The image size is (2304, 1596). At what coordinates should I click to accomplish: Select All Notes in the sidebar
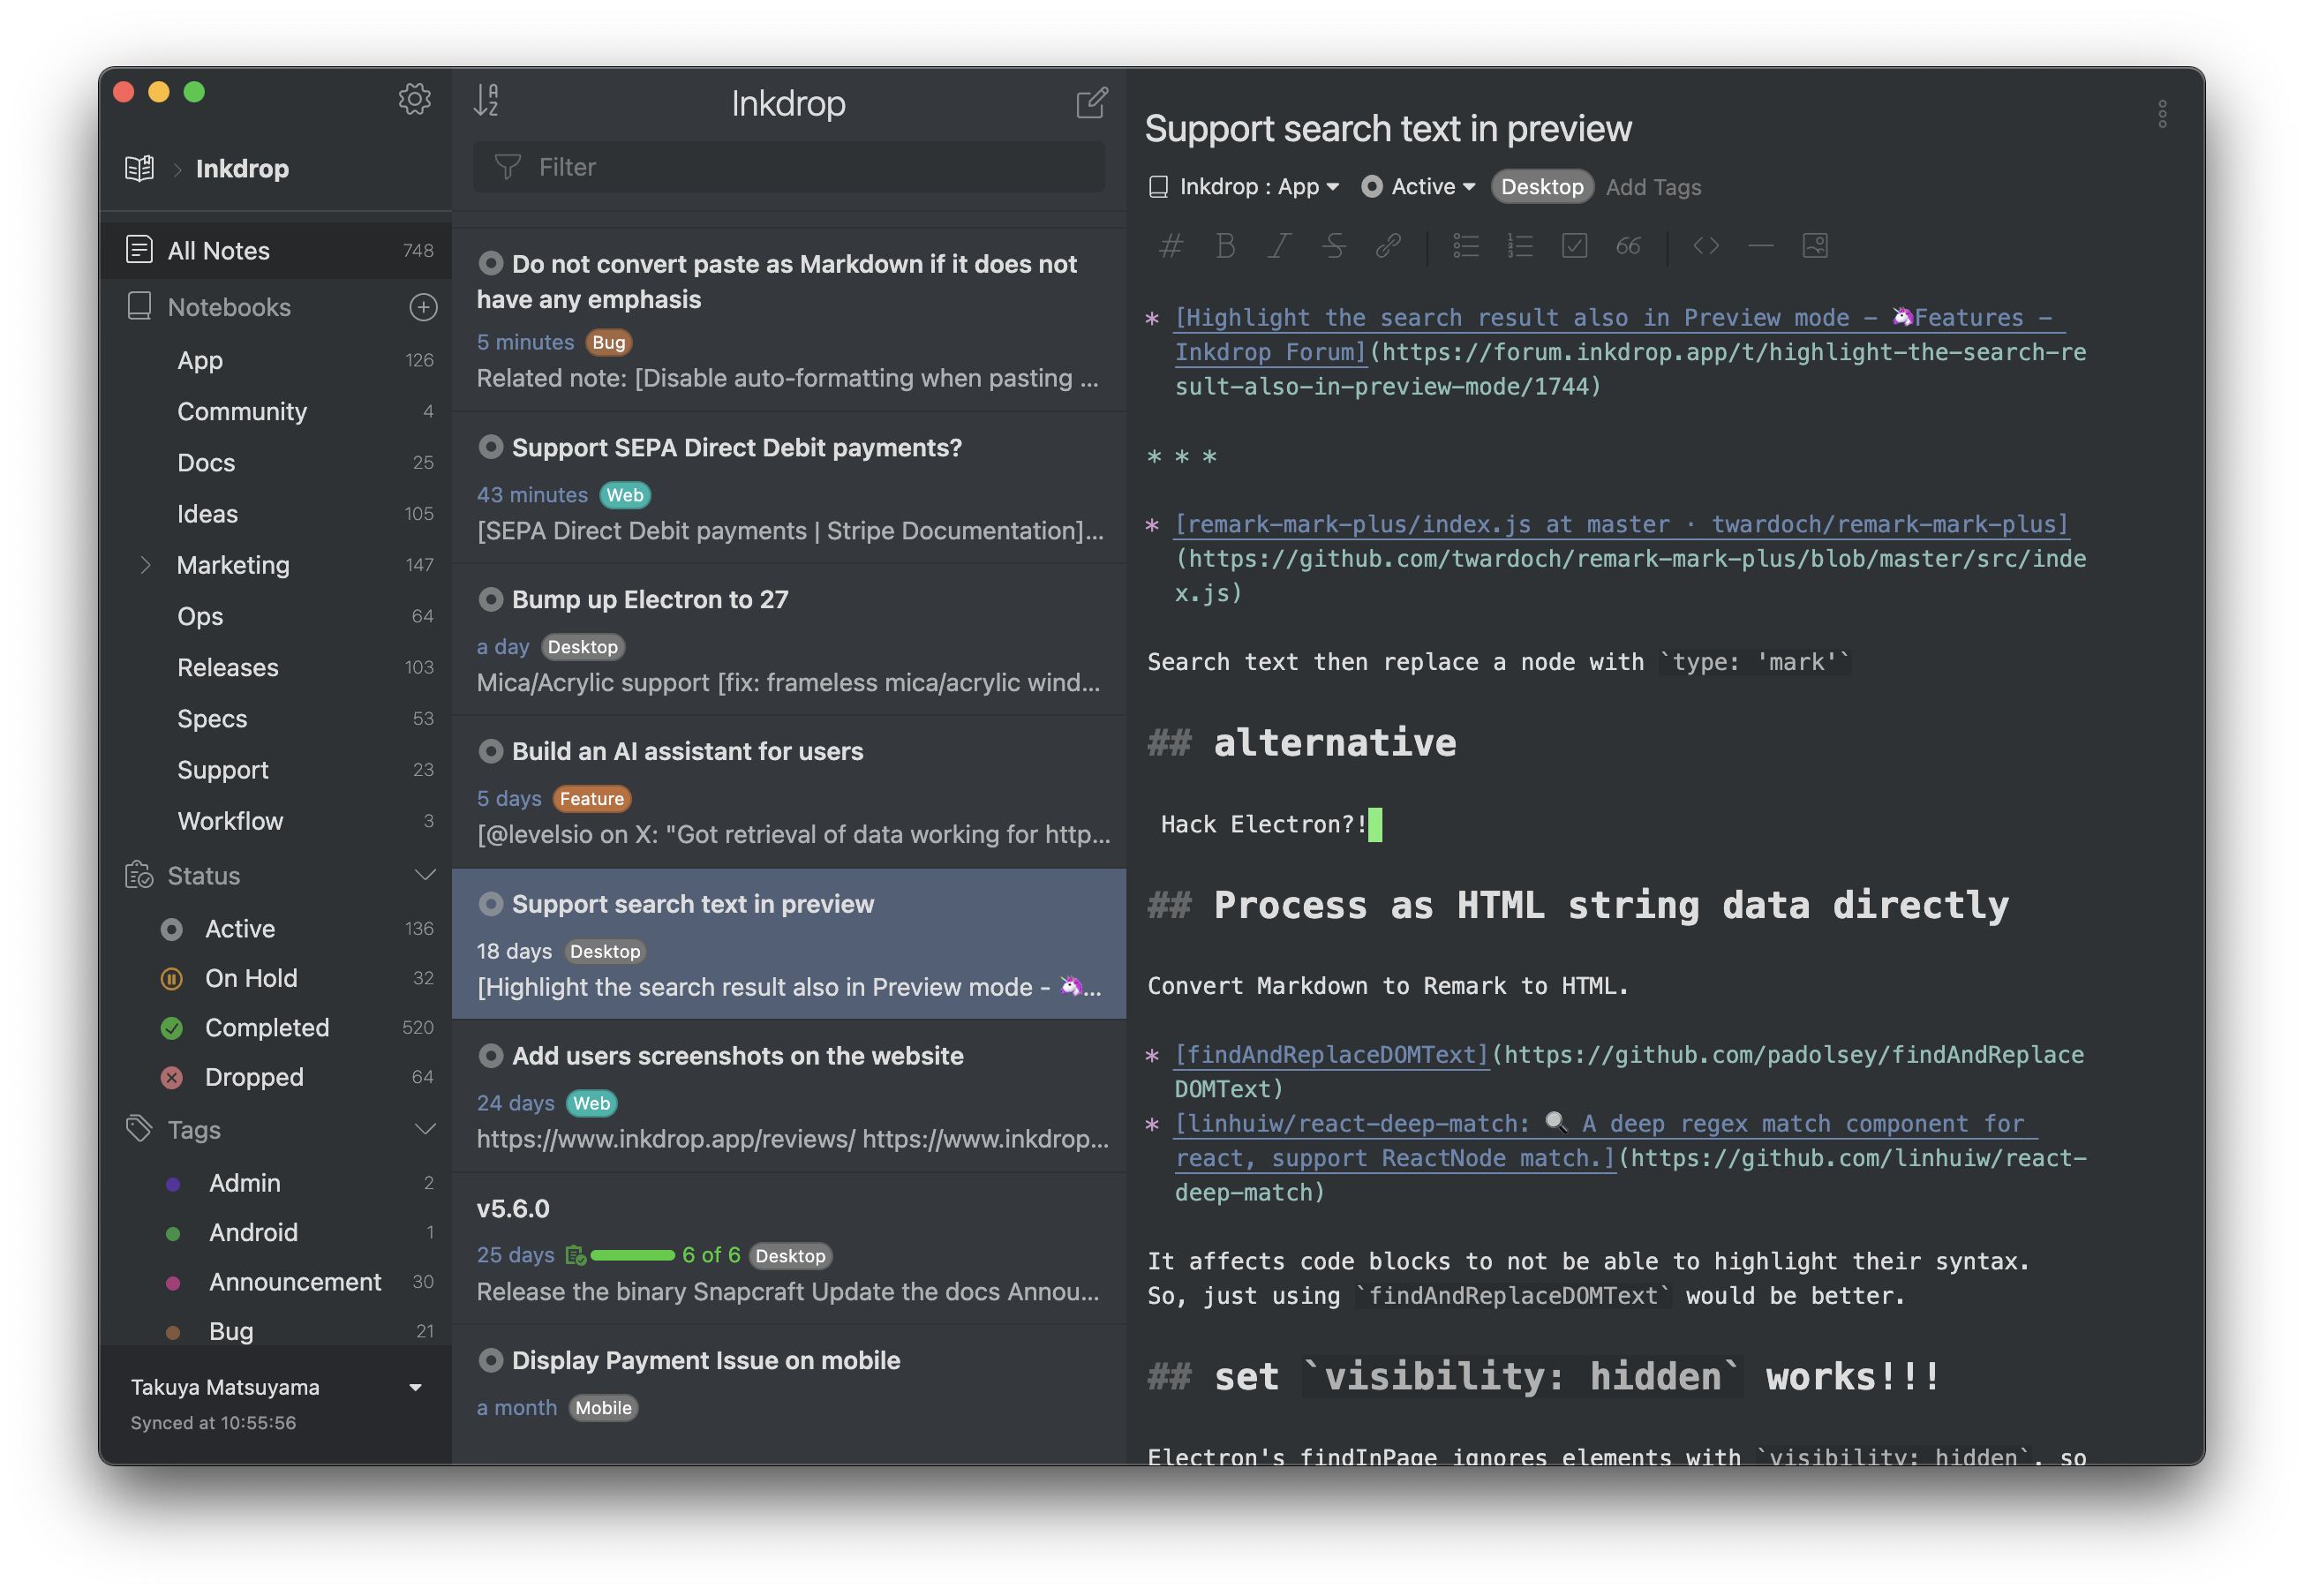click(x=218, y=250)
